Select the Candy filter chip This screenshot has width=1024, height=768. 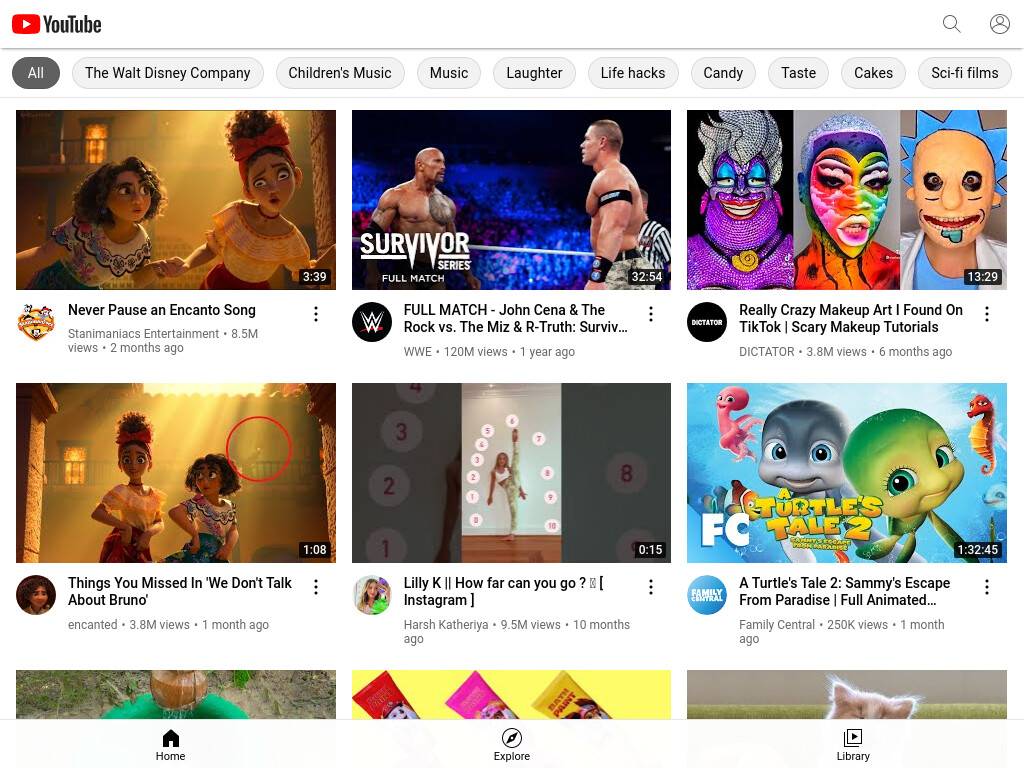point(723,73)
